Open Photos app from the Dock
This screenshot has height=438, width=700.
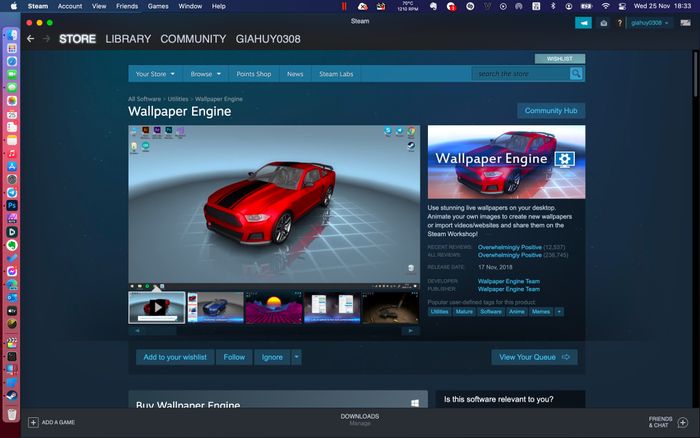click(x=12, y=100)
